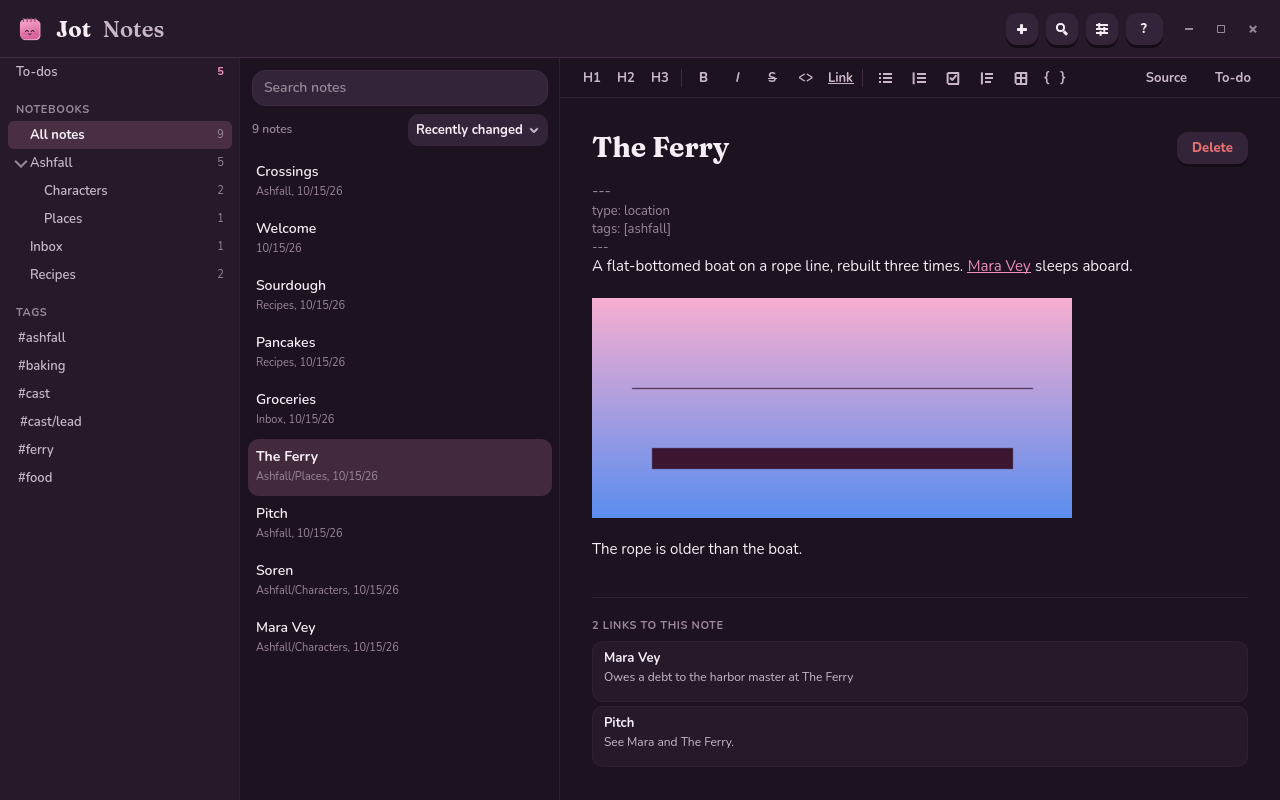The height and width of the screenshot is (800, 1280).
Task: Open To-dos in the sidebar
Action: [120, 71]
